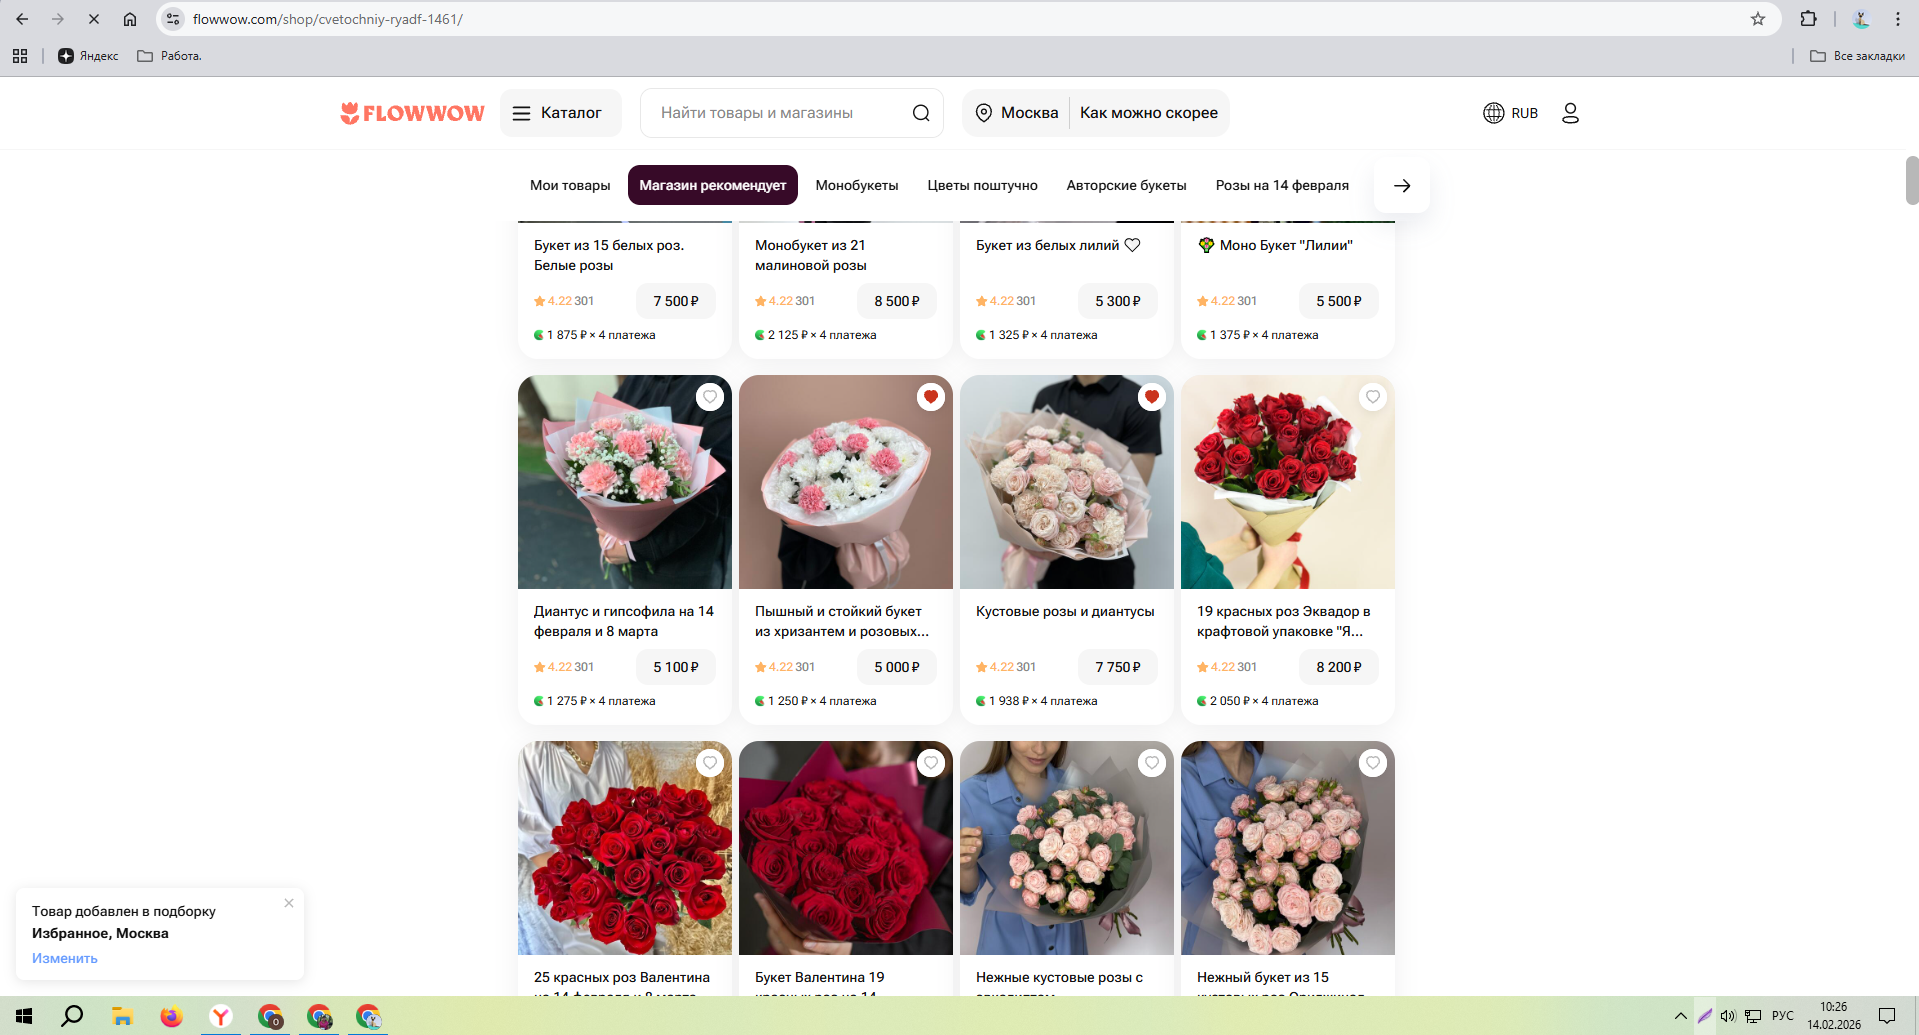Open 'Диантус и гипсофила' bouquet photo
Viewport: 1919px width, 1035px height.
625,482
